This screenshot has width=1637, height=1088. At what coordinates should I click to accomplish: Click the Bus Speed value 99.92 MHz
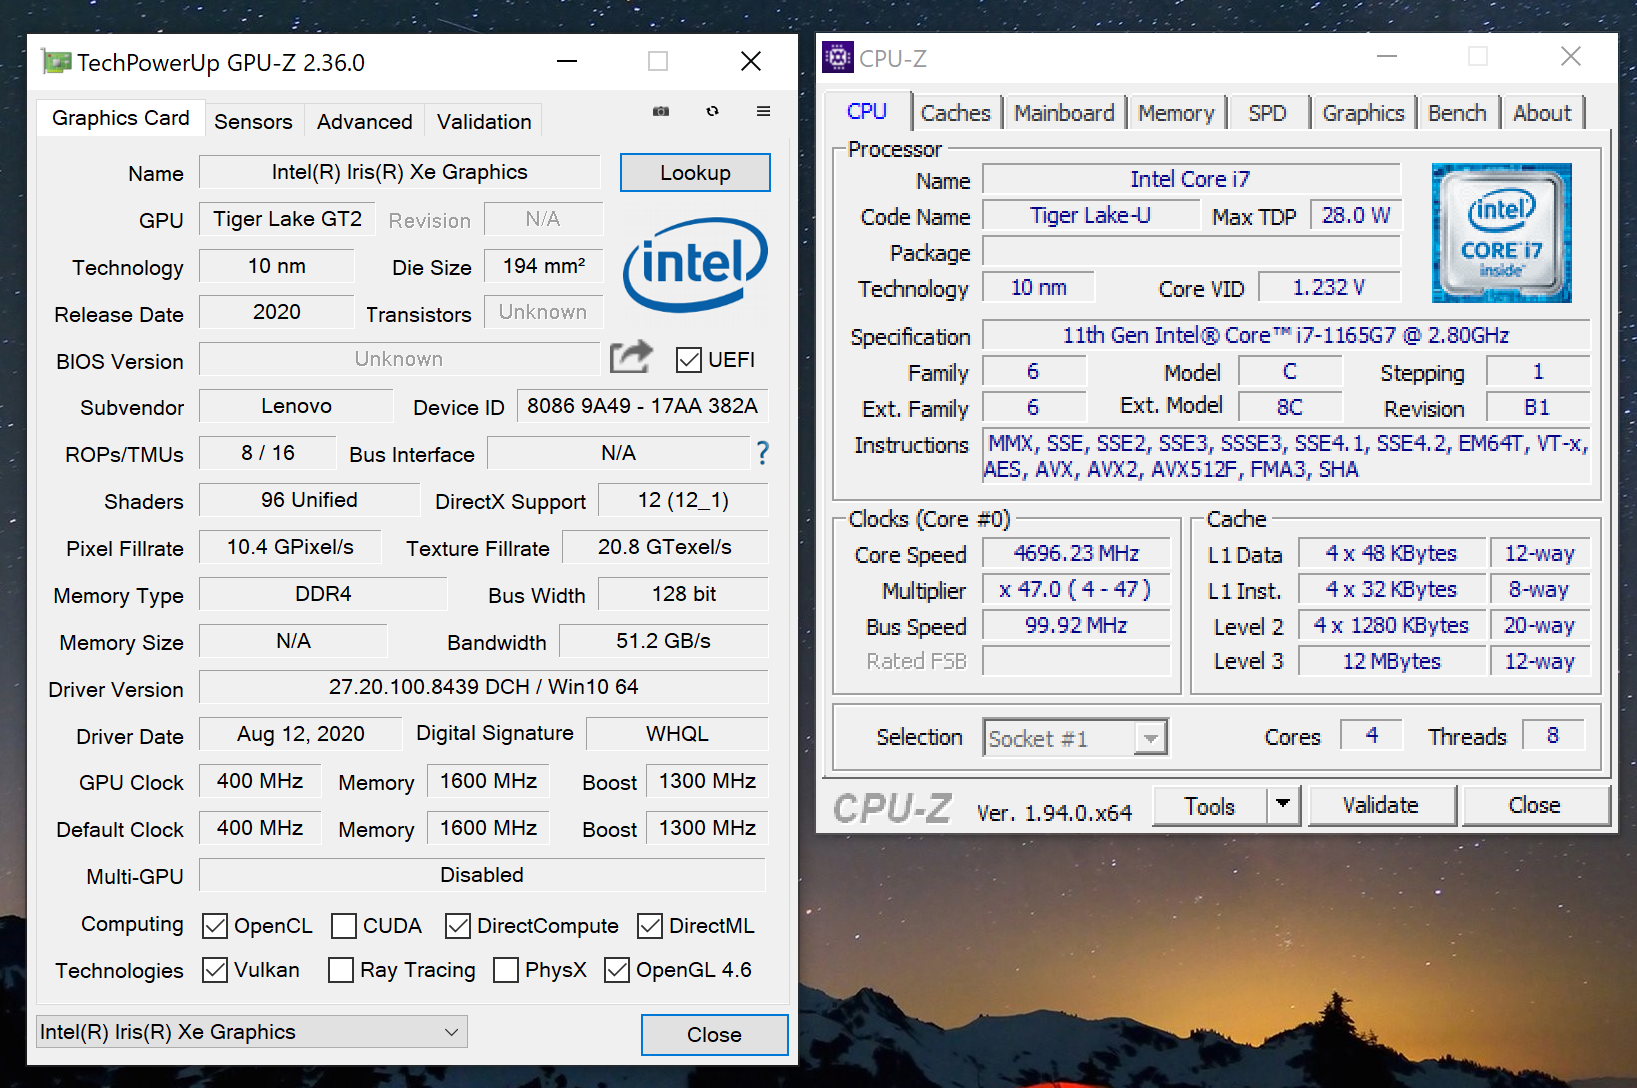click(x=1076, y=625)
